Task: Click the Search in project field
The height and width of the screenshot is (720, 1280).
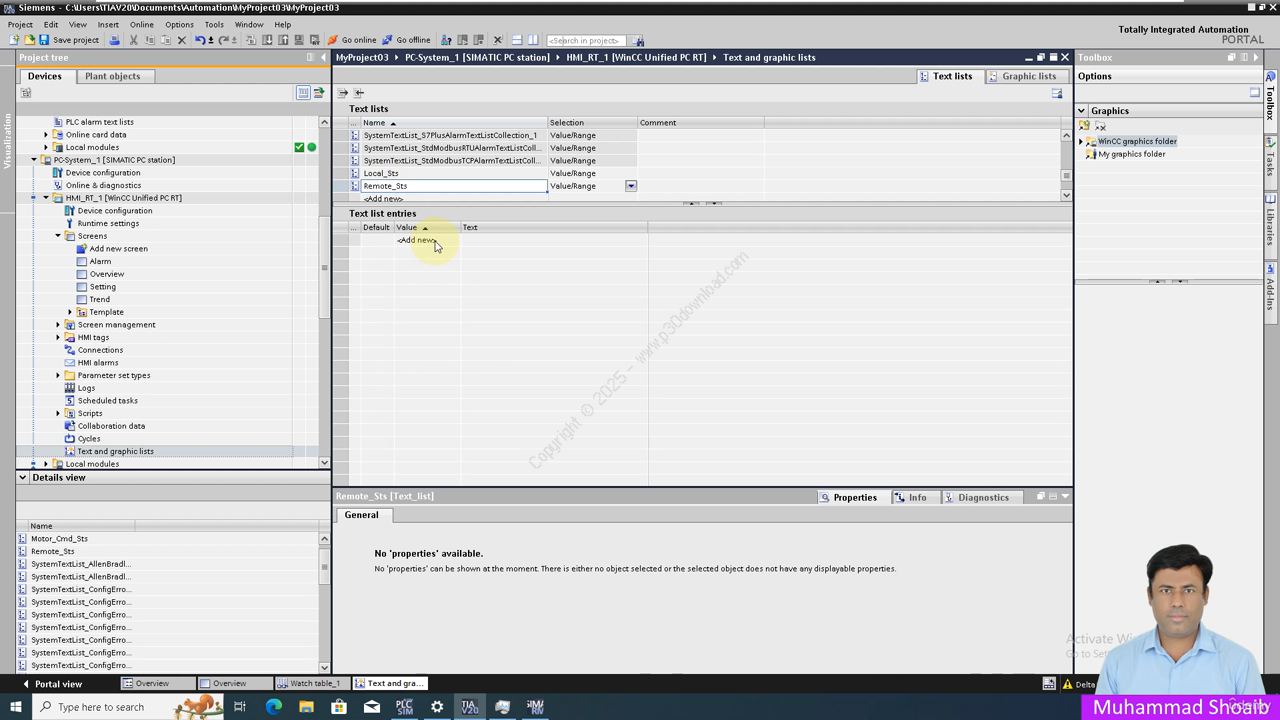Action: [586, 40]
